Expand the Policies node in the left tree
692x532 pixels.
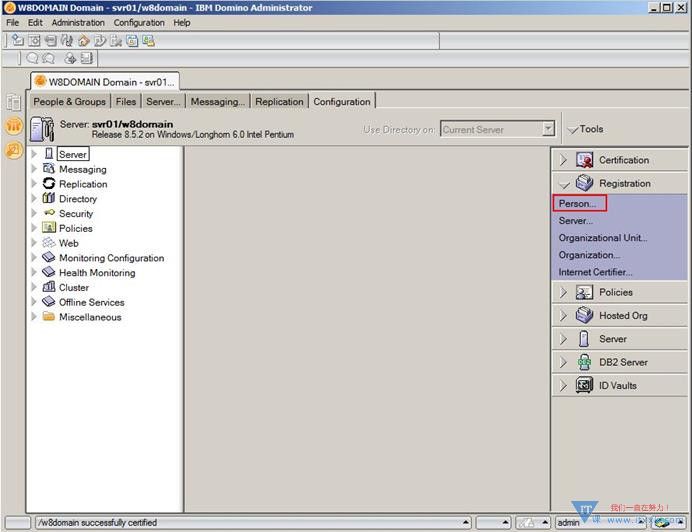pos(34,228)
